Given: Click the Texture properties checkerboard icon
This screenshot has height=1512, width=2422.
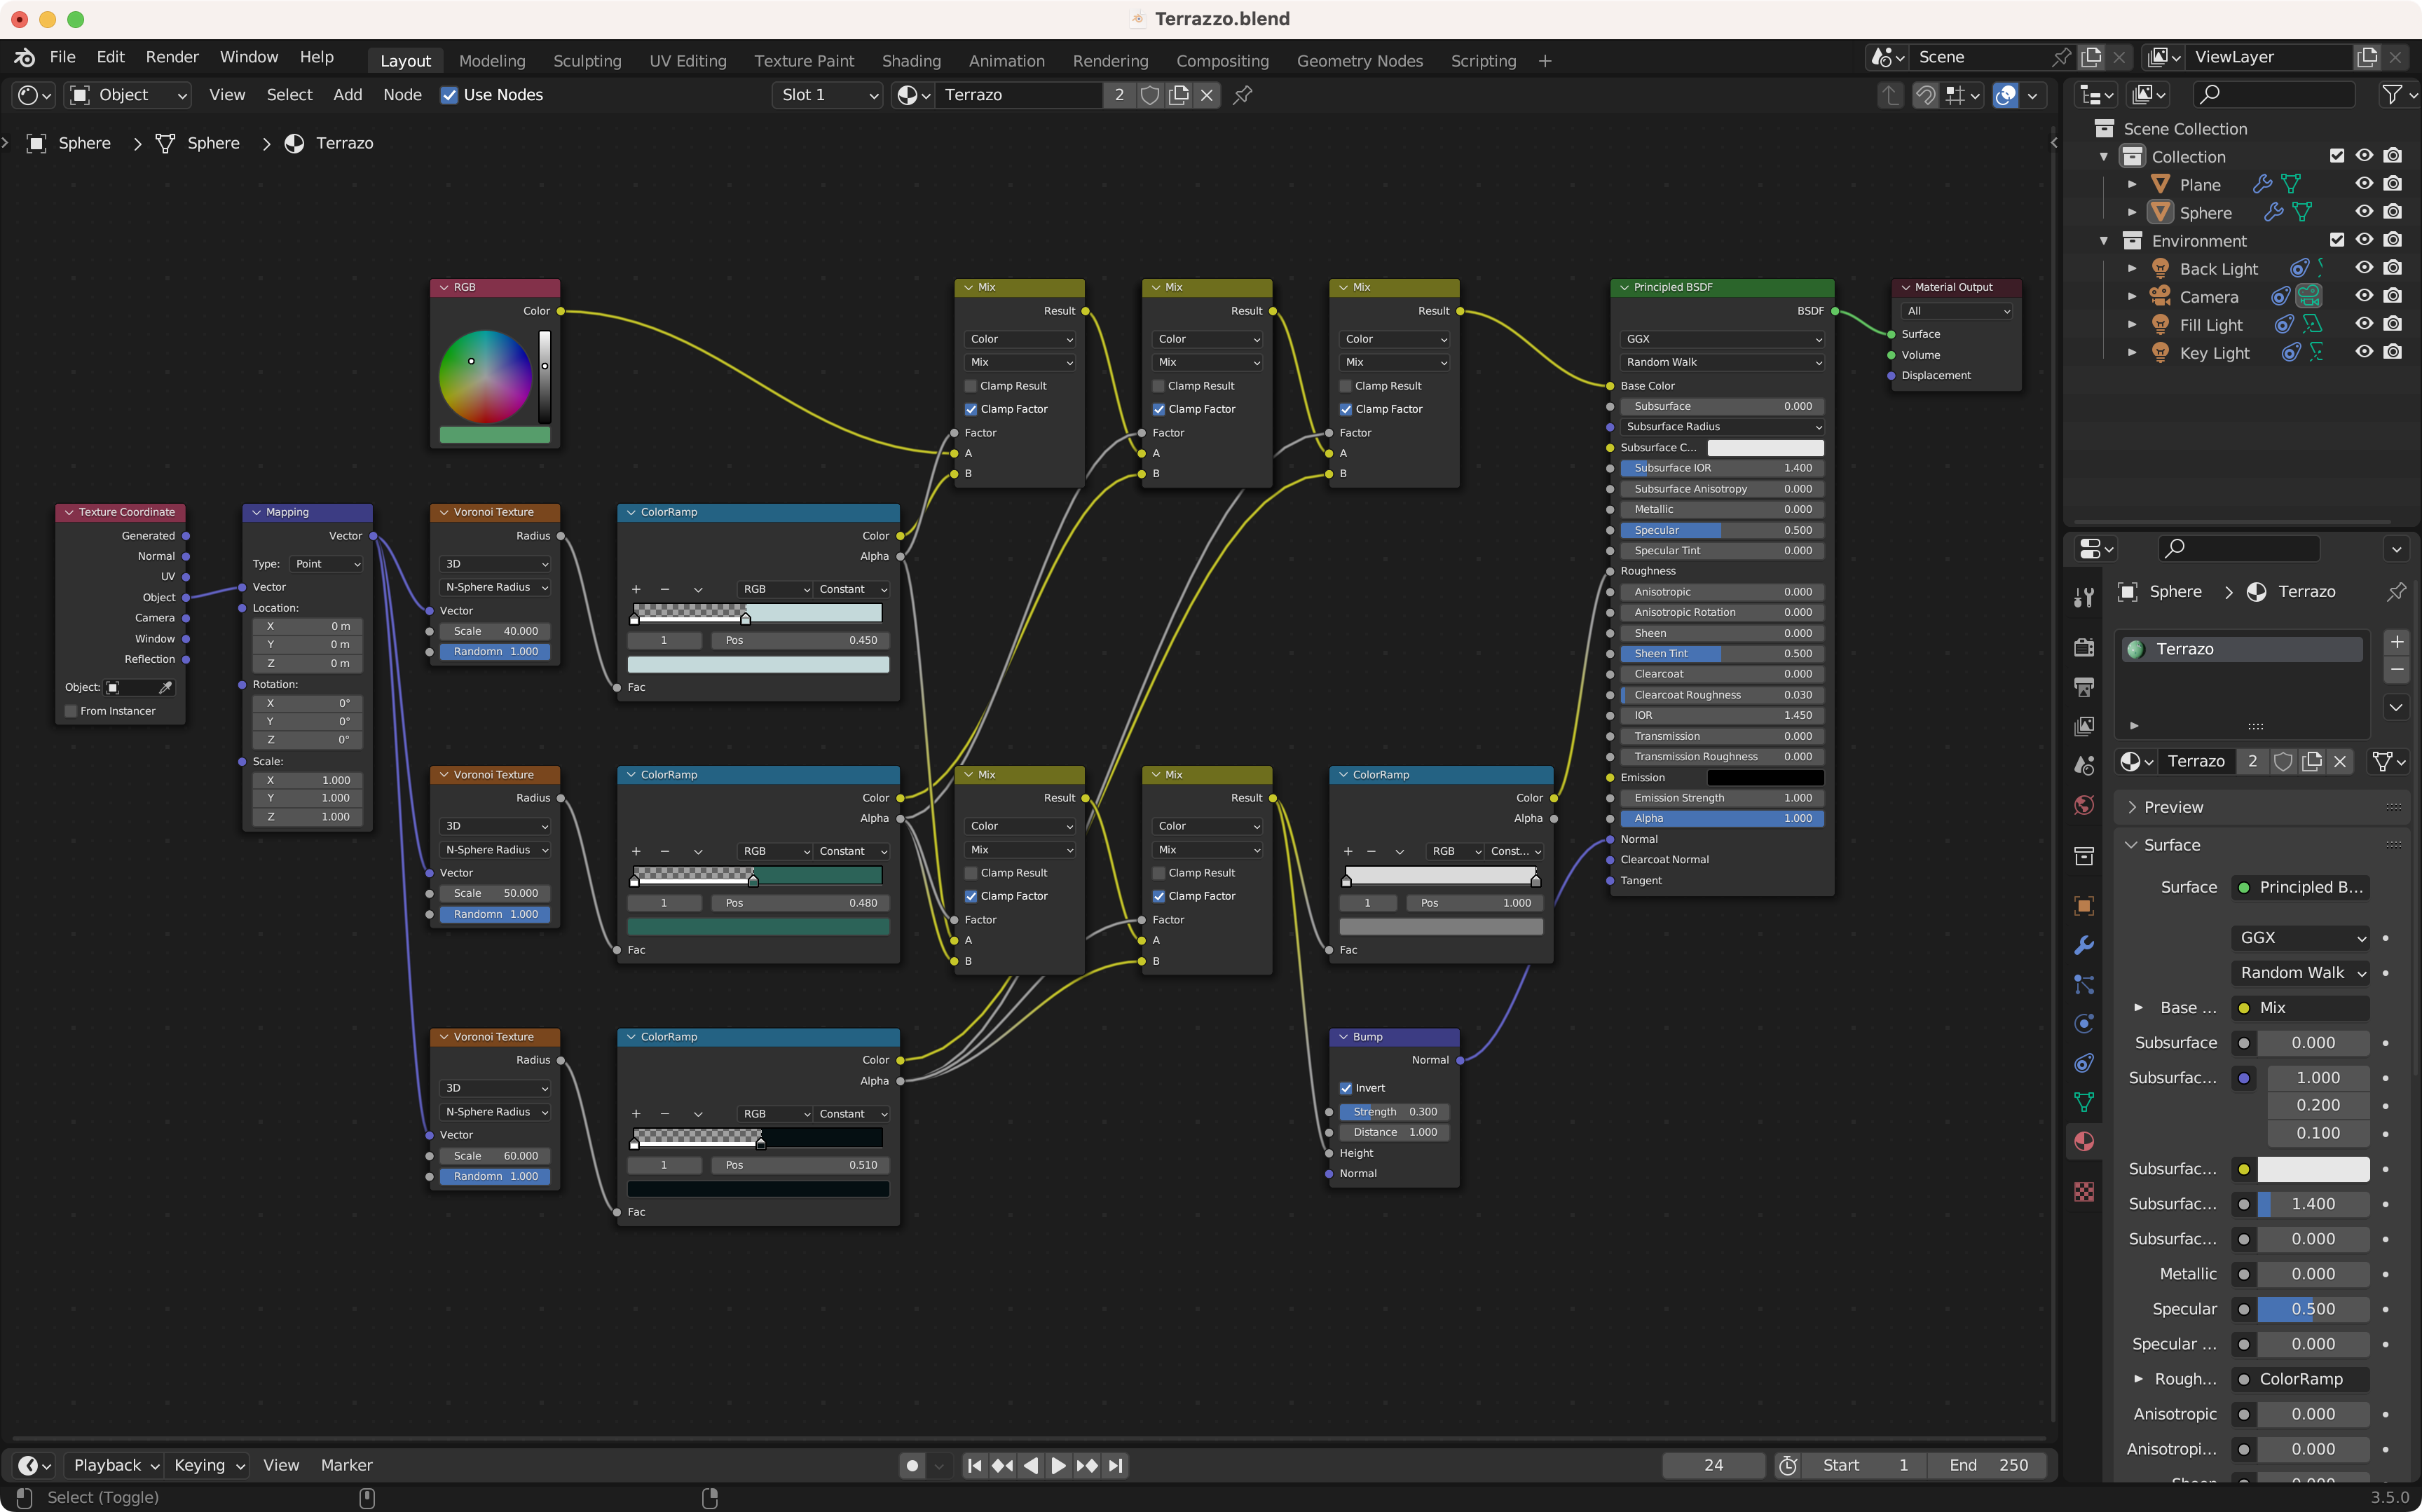Looking at the screenshot, I should (x=2084, y=1192).
